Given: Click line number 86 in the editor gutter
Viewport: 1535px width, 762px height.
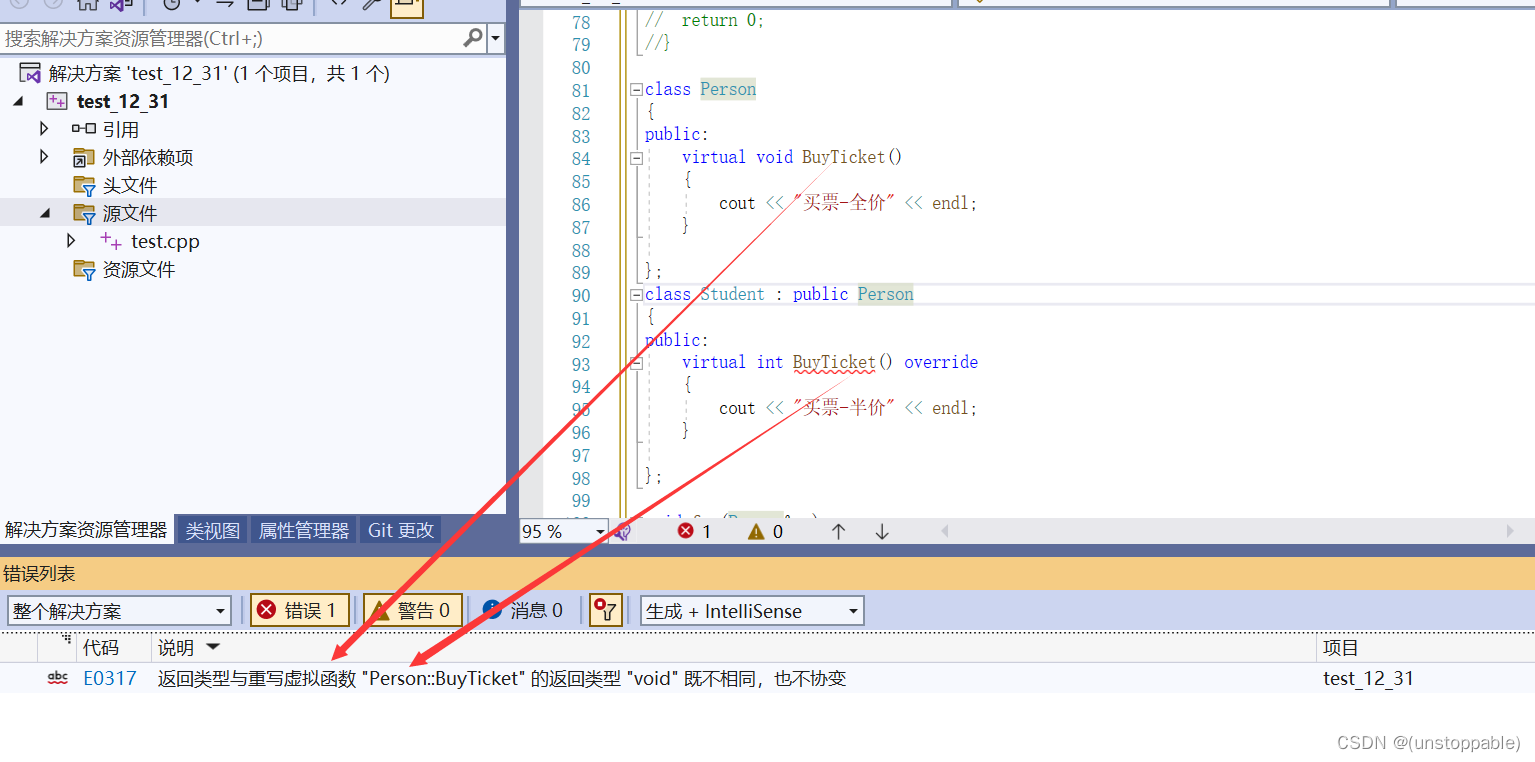Looking at the screenshot, I should click(x=581, y=204).
